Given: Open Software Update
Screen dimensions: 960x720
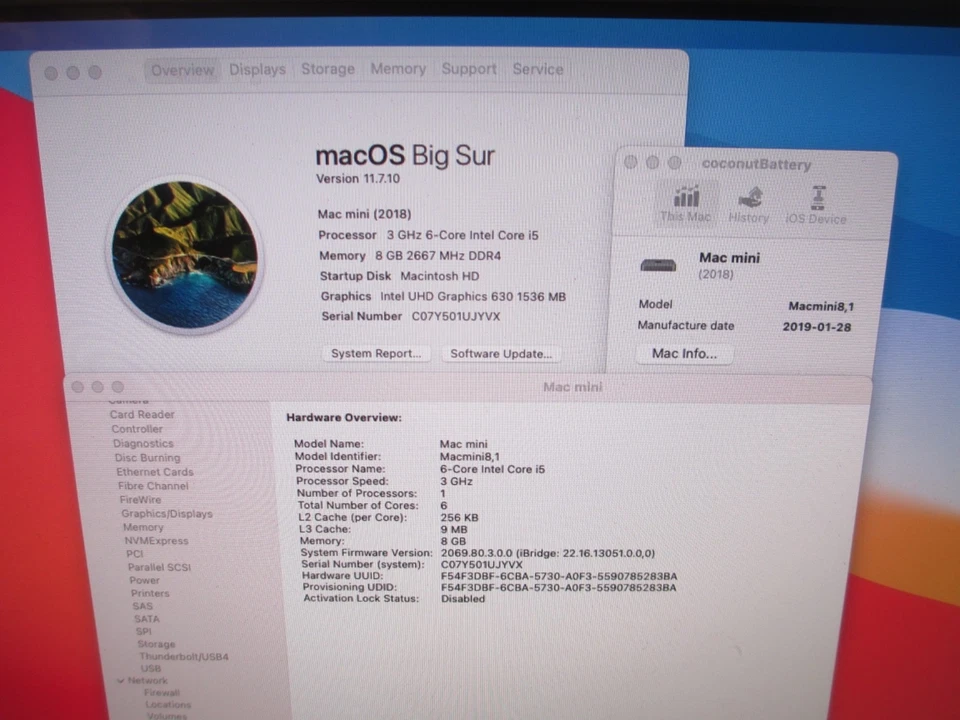Looking at the screenshot, I should point(500,353).
